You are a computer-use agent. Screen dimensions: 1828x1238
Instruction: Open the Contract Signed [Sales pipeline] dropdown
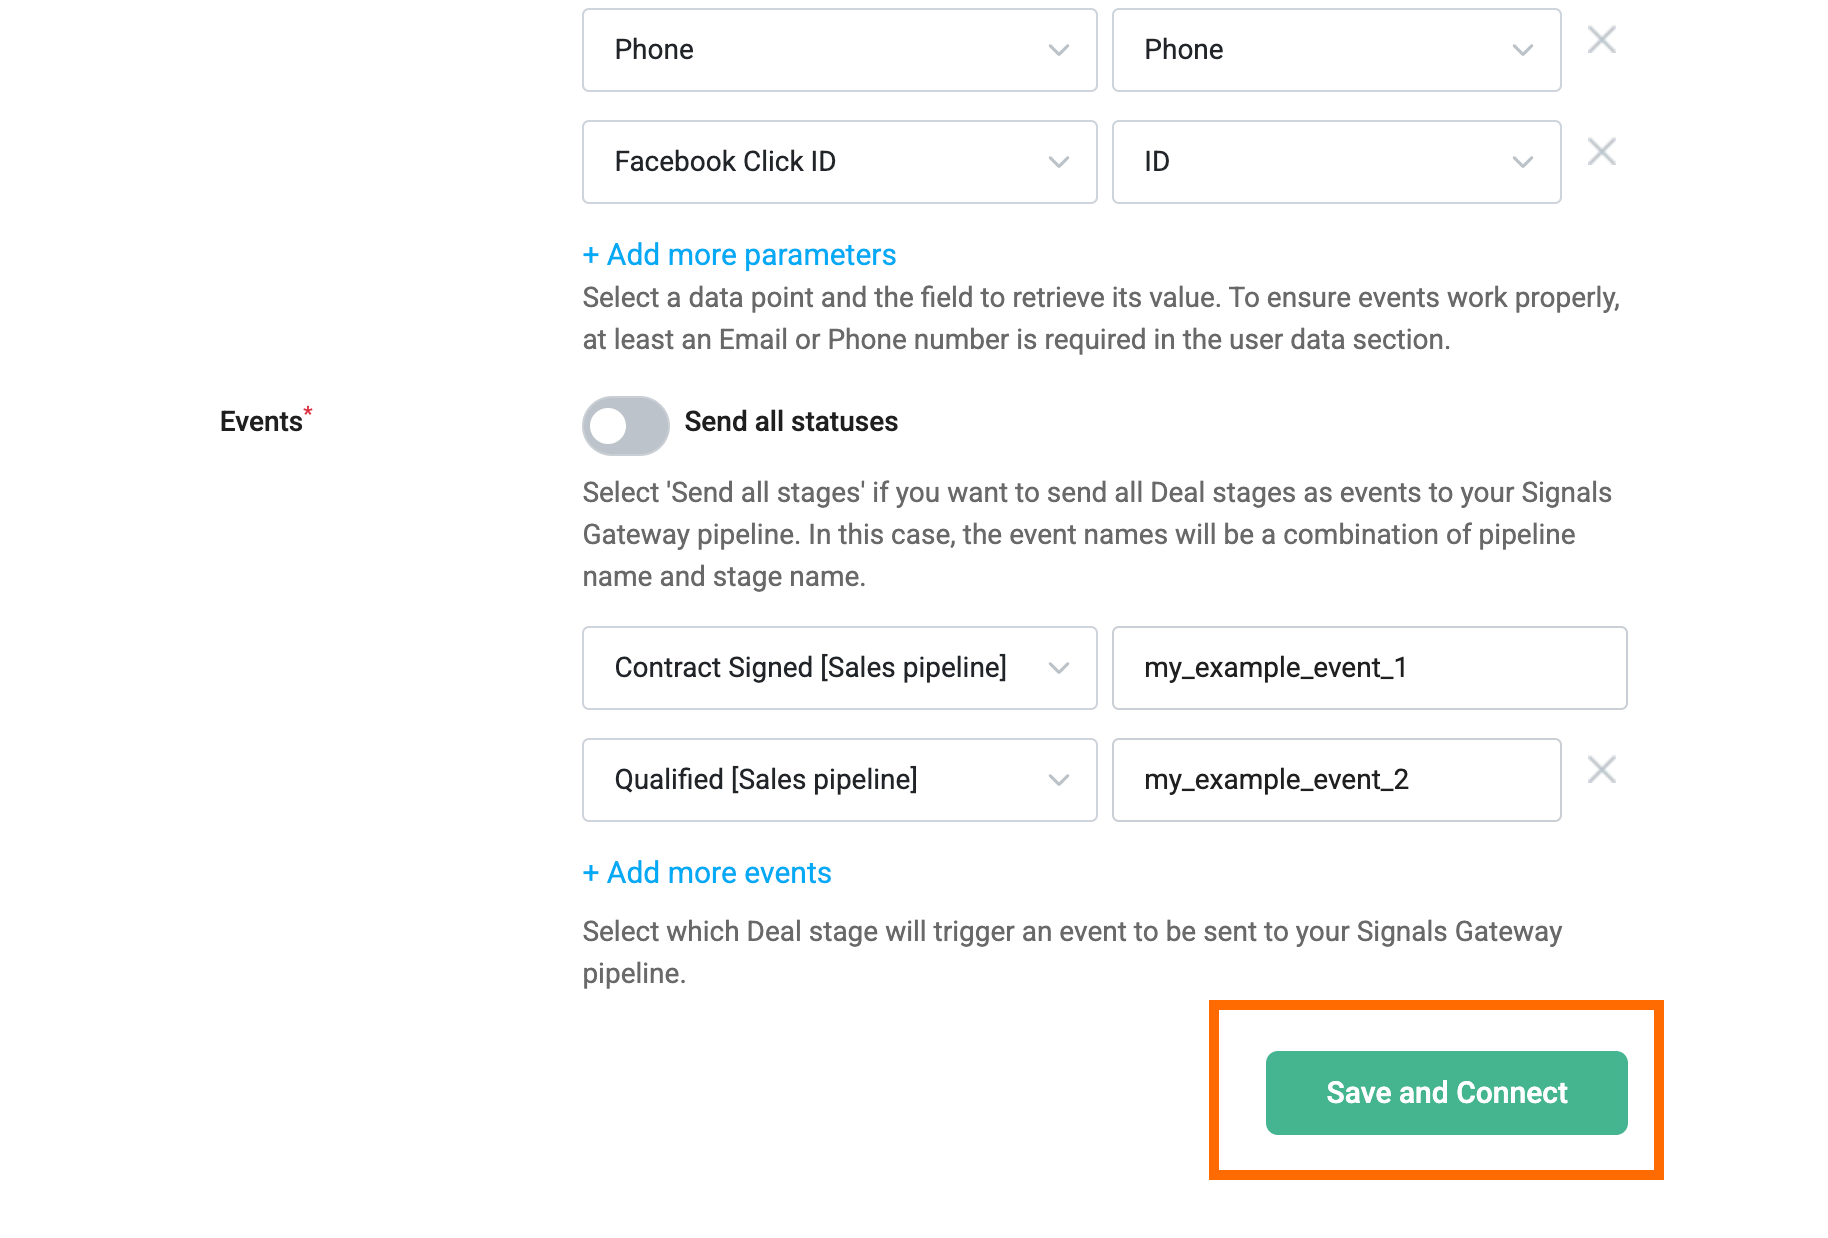click(840, 668)
